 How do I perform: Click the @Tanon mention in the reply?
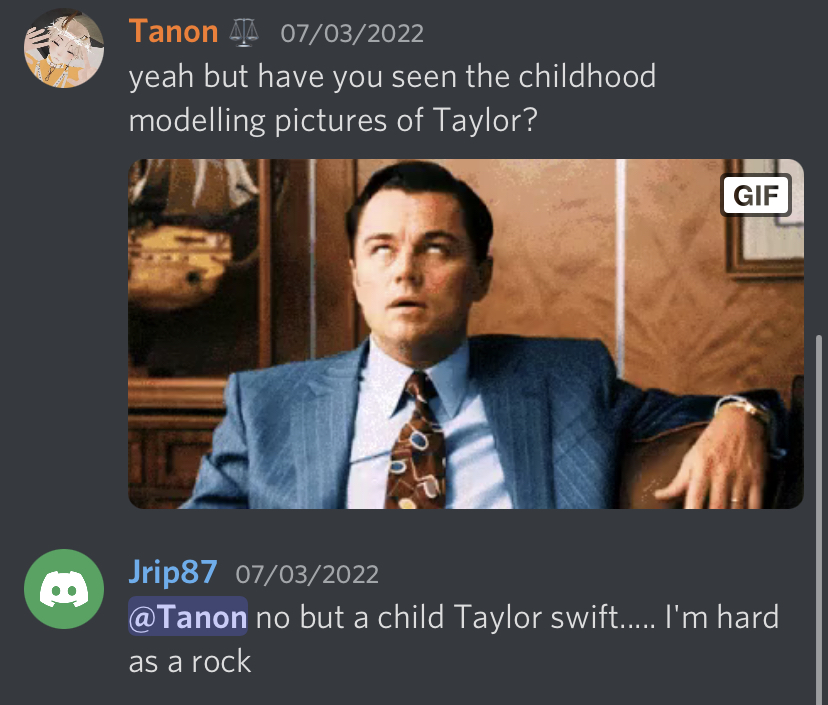click(x=188, y=616)
